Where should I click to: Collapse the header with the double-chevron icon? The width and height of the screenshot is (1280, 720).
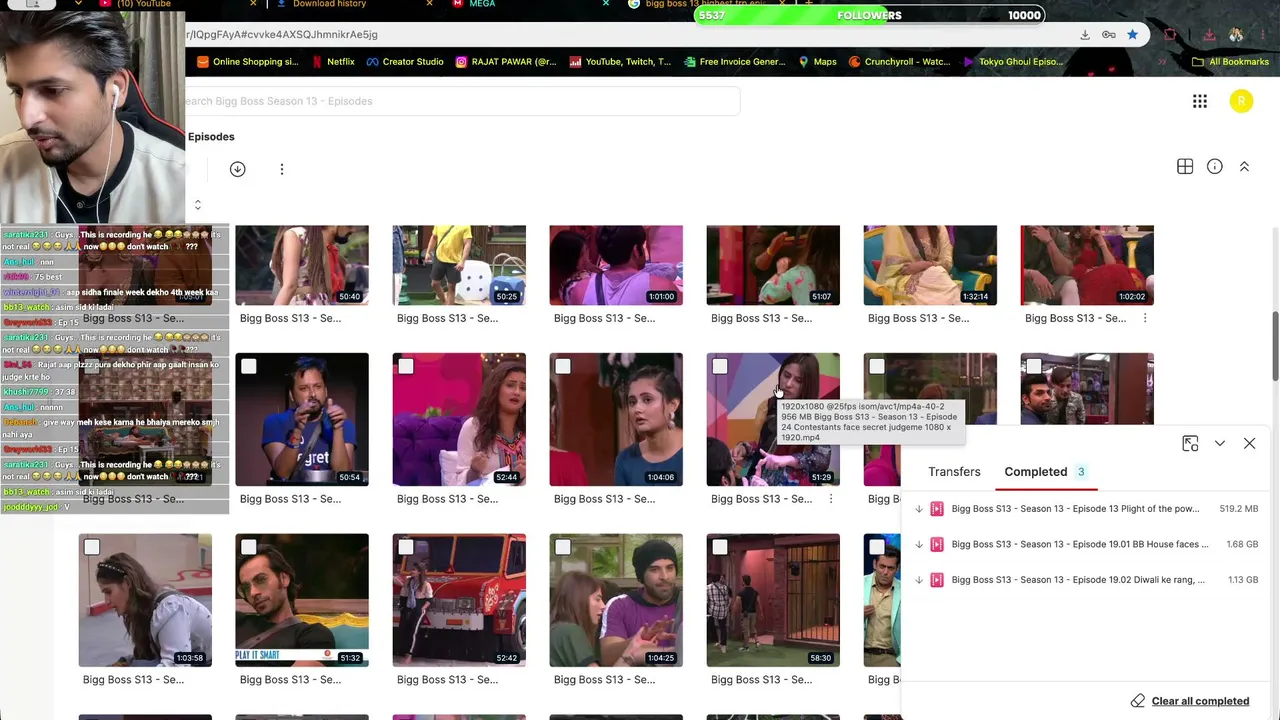1245,167
